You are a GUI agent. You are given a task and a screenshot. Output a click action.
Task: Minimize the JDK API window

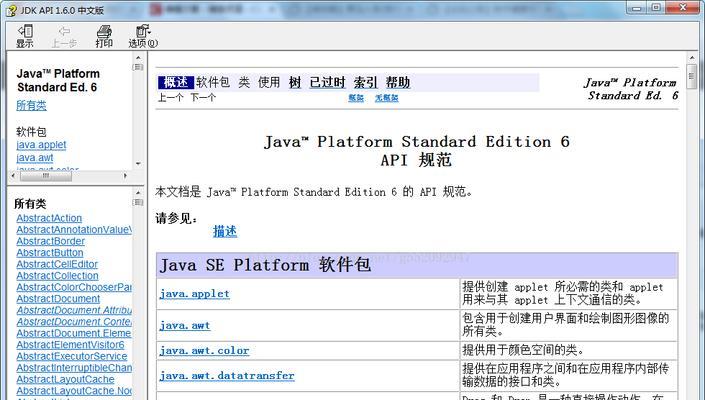637,8
